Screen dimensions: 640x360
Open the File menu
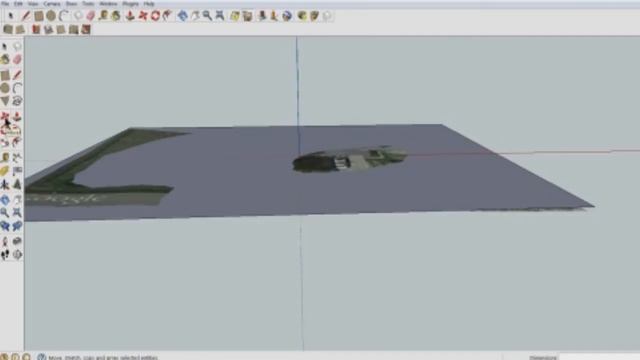point(5,4)
